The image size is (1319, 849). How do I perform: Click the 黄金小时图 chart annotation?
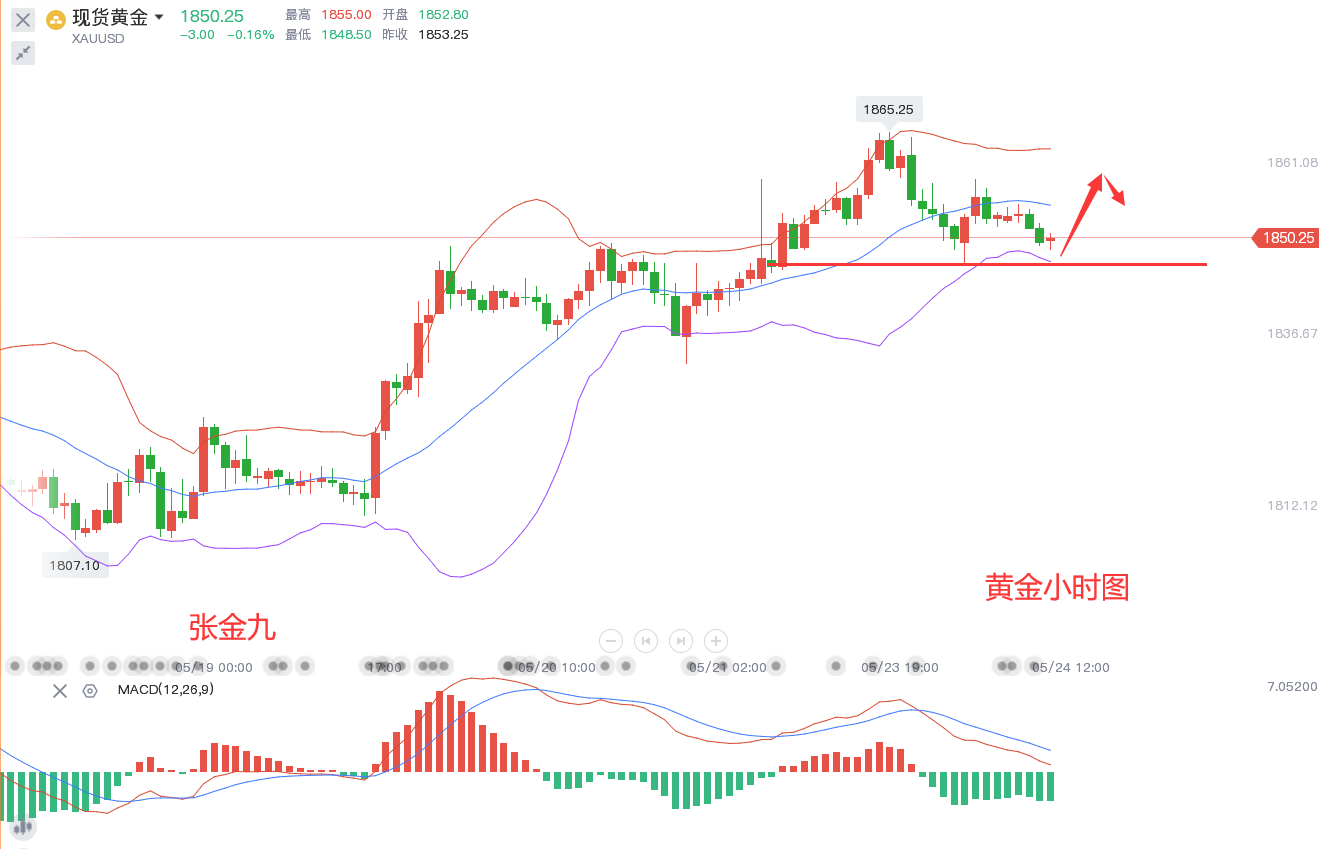(1057, 587)
